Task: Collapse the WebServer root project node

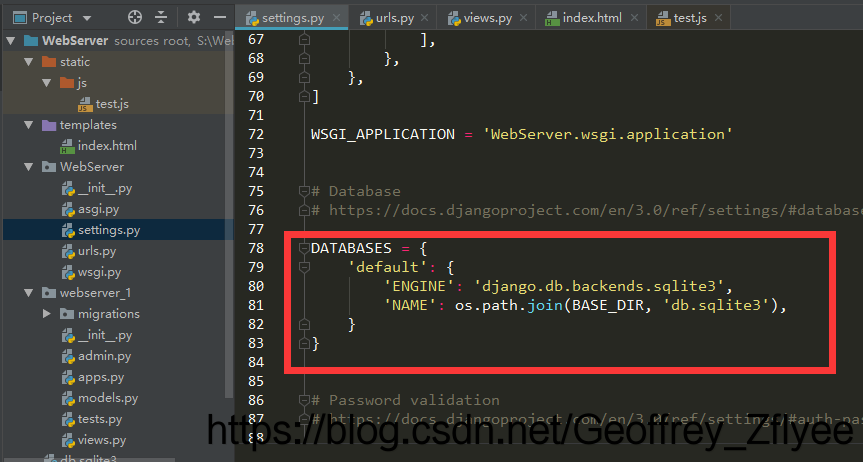Action: (10, 41)
